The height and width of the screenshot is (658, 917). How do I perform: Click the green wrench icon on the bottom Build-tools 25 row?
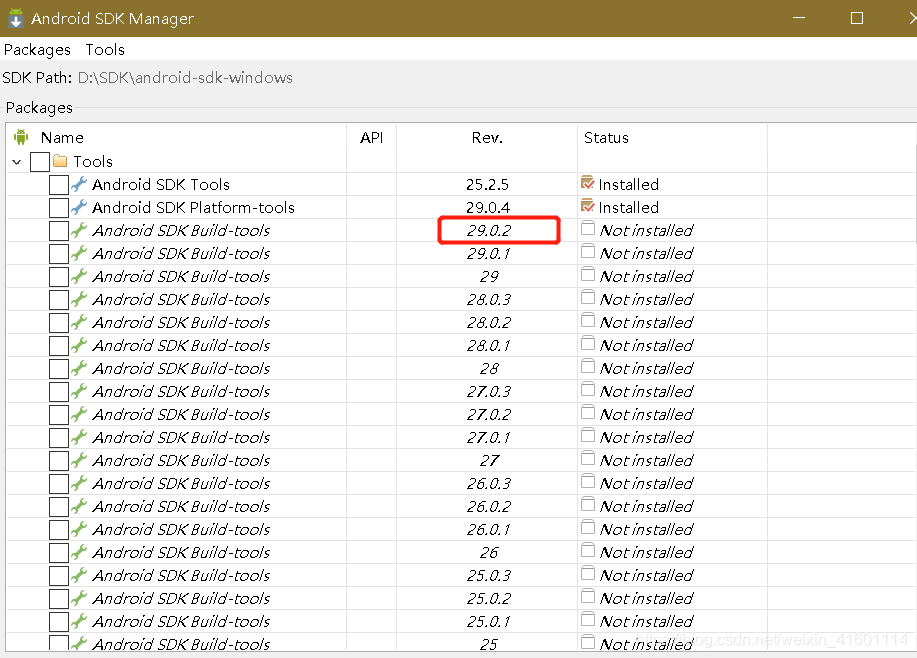point(78,643)
